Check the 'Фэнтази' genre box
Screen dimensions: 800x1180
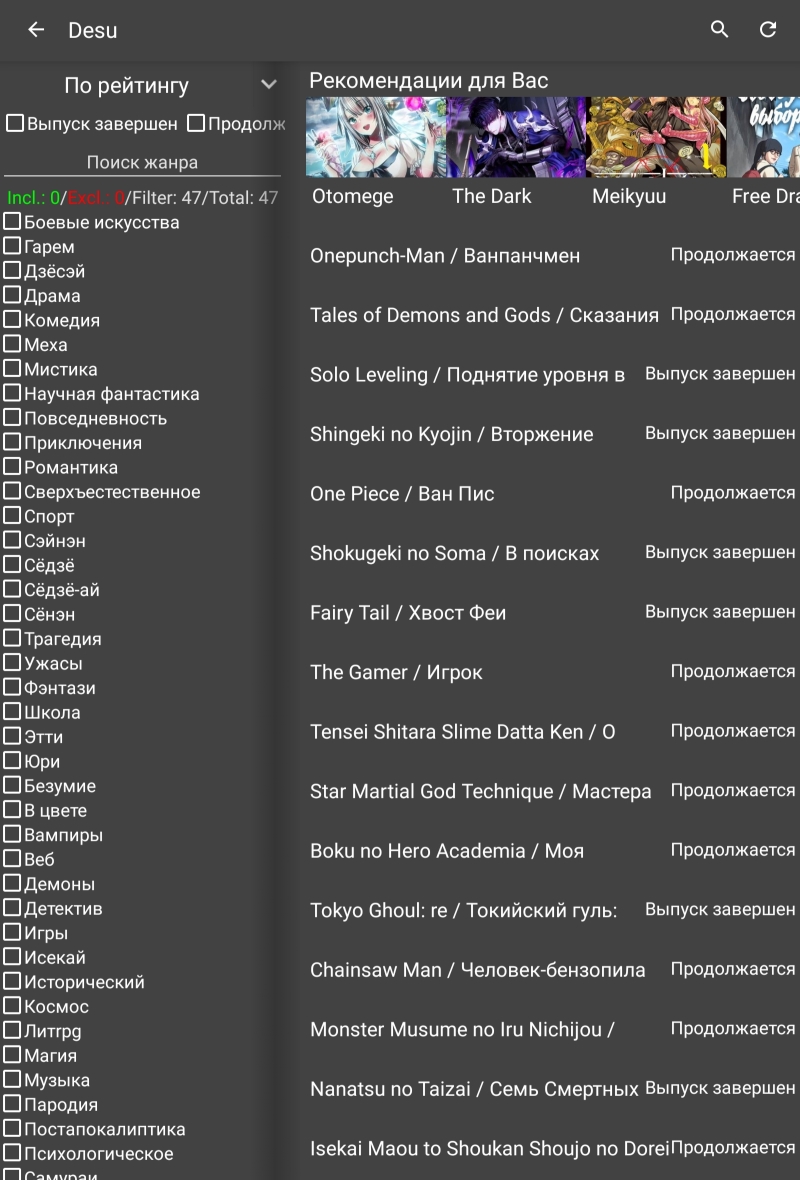(12, 687)
